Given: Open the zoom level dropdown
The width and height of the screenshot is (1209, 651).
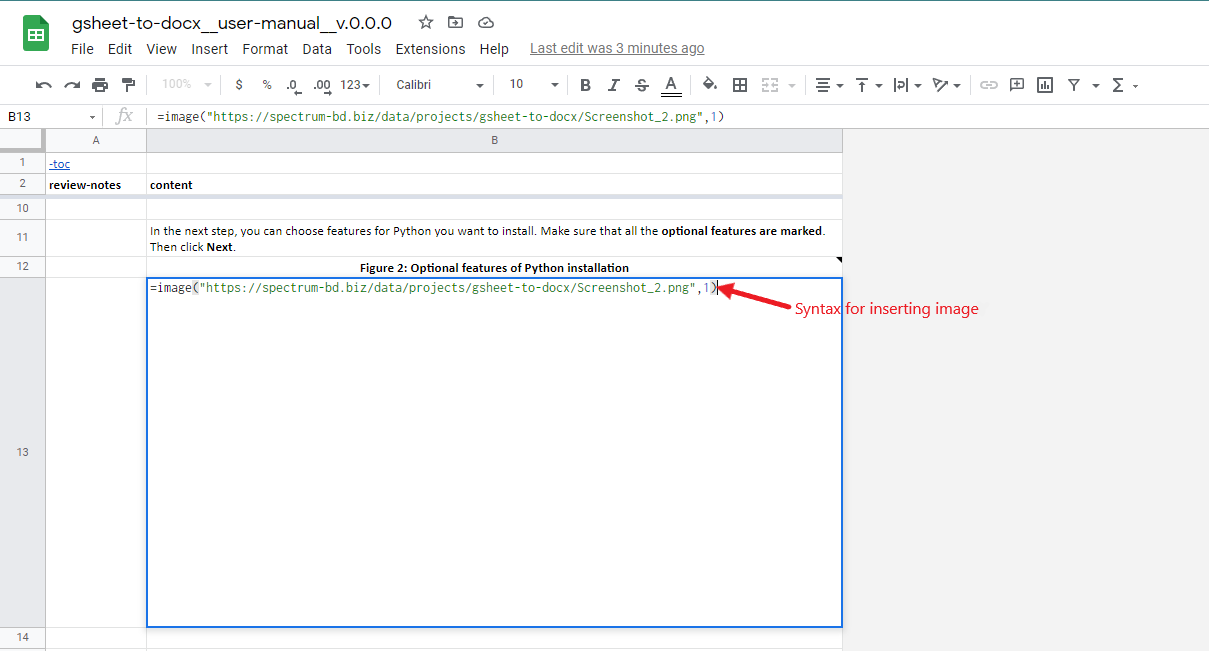Looking at the screenshot, I should point(187,85).
